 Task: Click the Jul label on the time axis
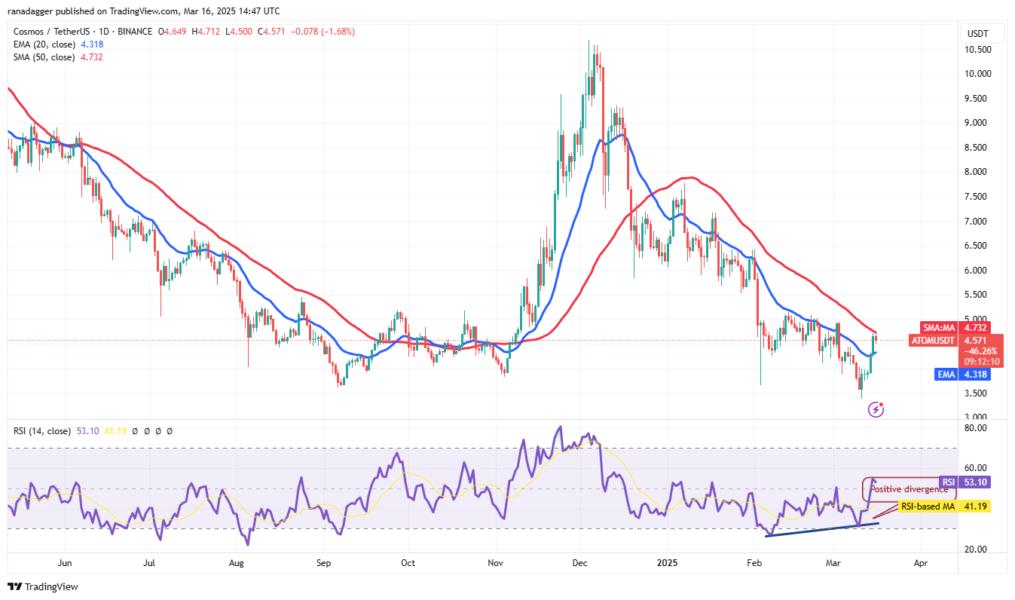coord(149,563)
